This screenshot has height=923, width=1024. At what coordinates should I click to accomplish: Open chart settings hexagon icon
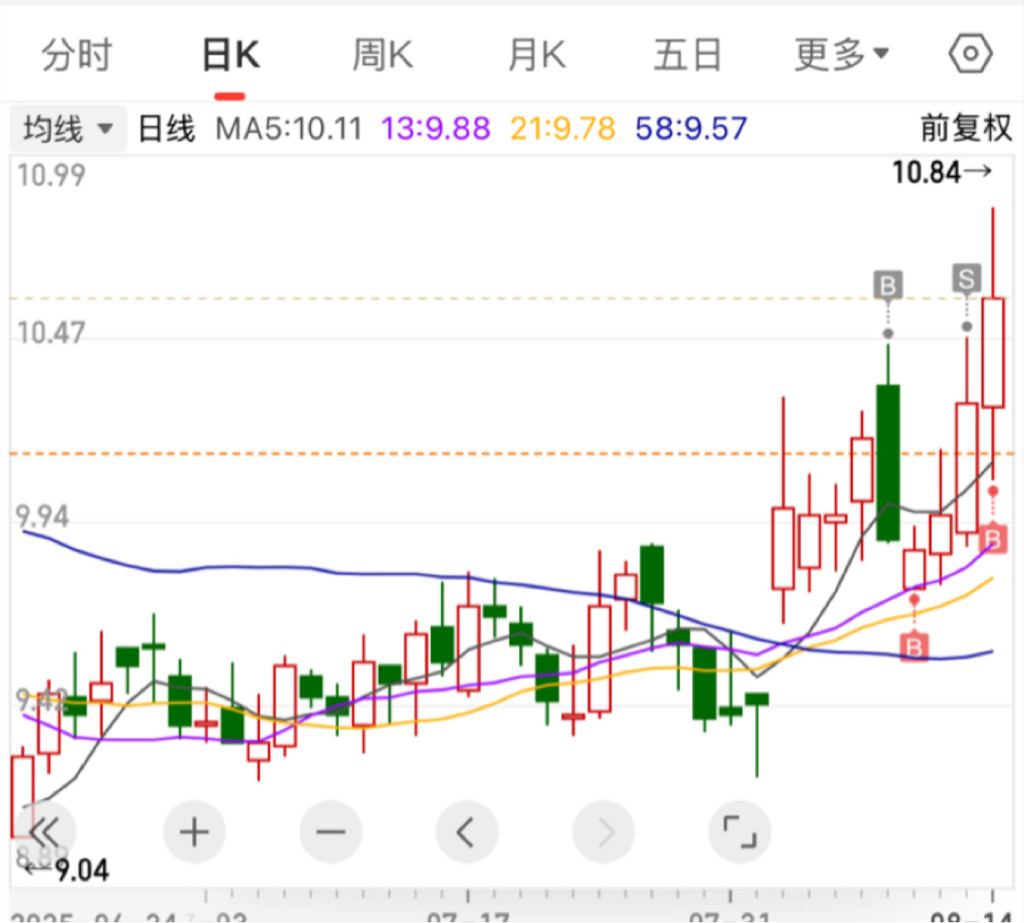click(970, 54)
